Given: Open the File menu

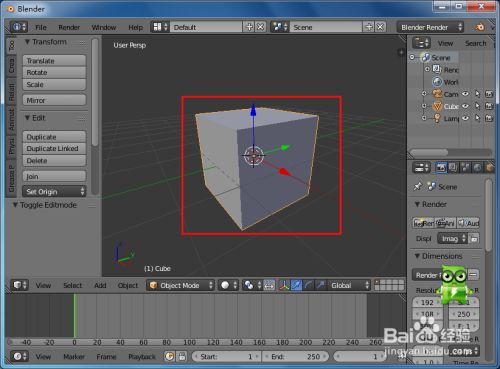Looking at the screenshot, I should point(41,27).
